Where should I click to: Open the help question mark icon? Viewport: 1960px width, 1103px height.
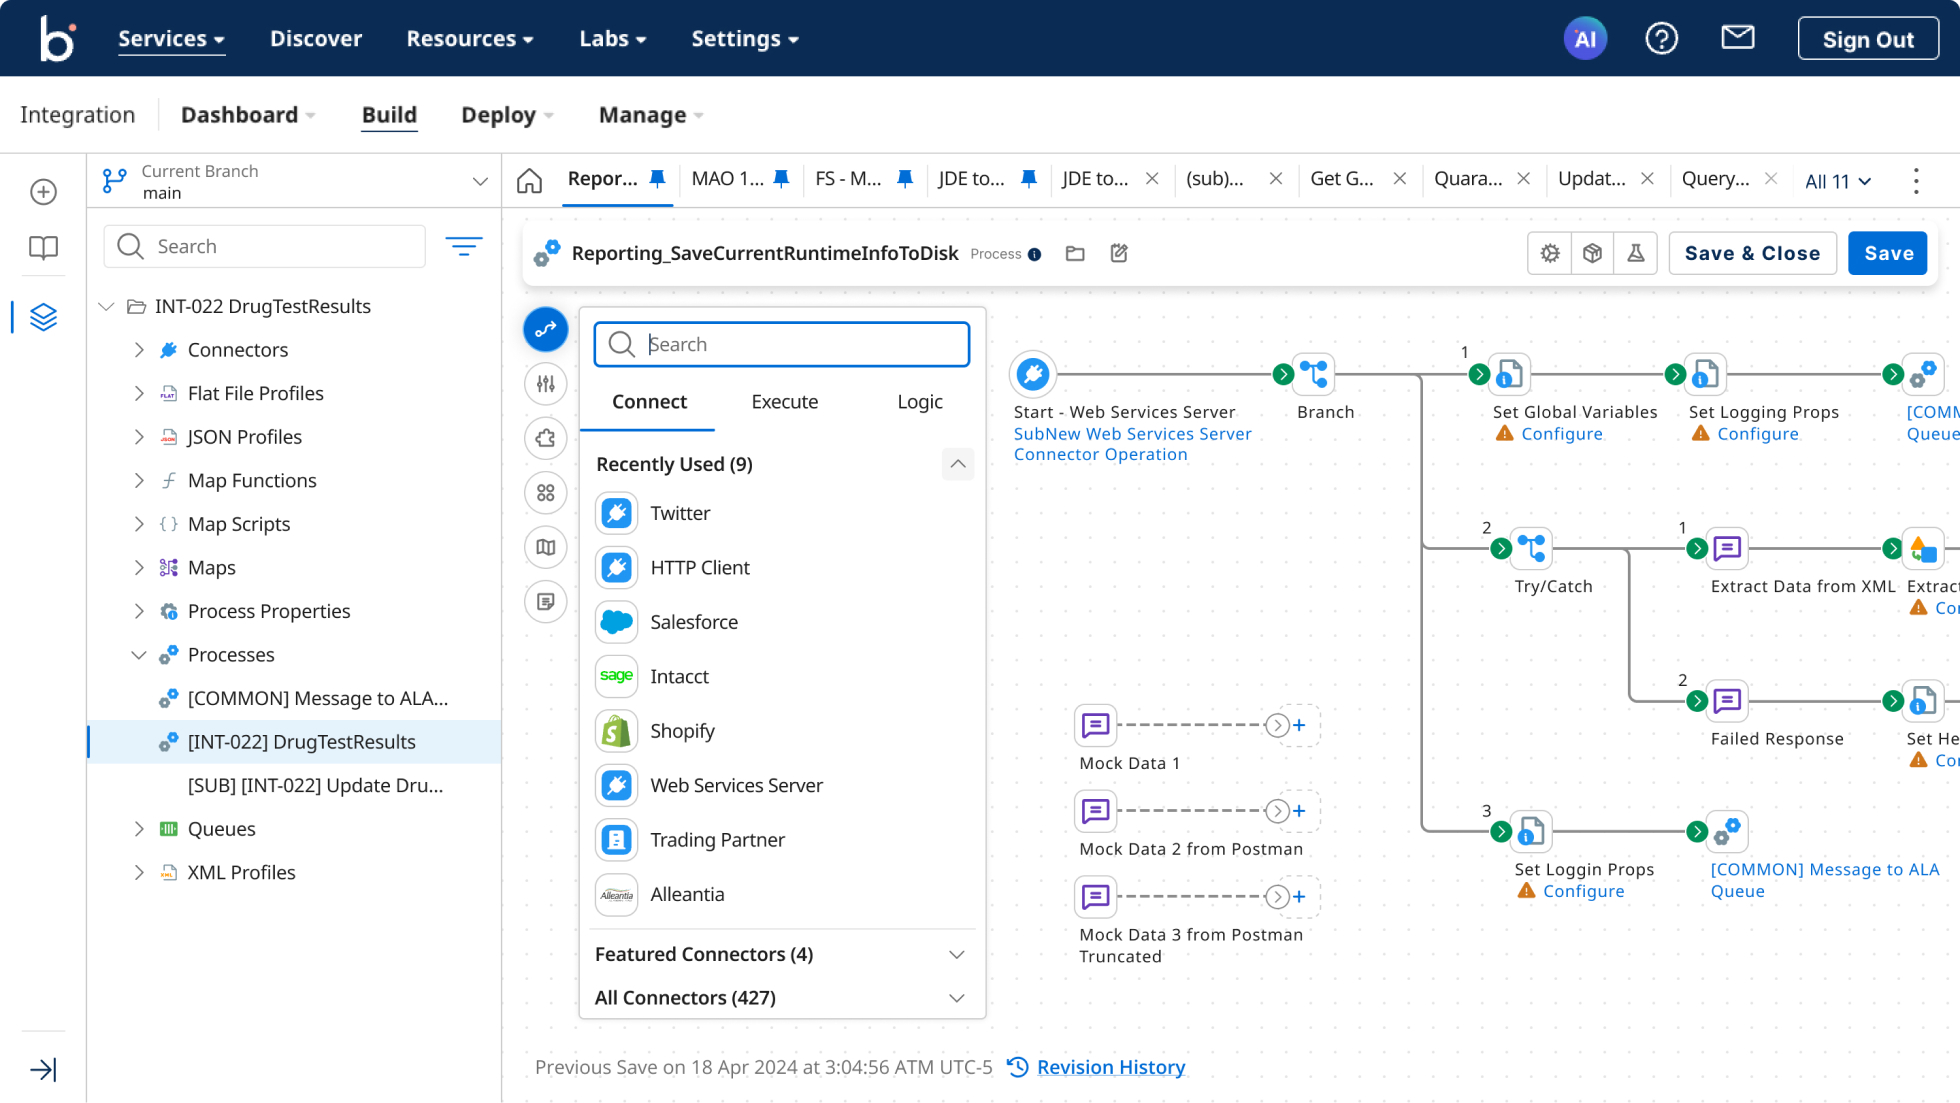1661,39
